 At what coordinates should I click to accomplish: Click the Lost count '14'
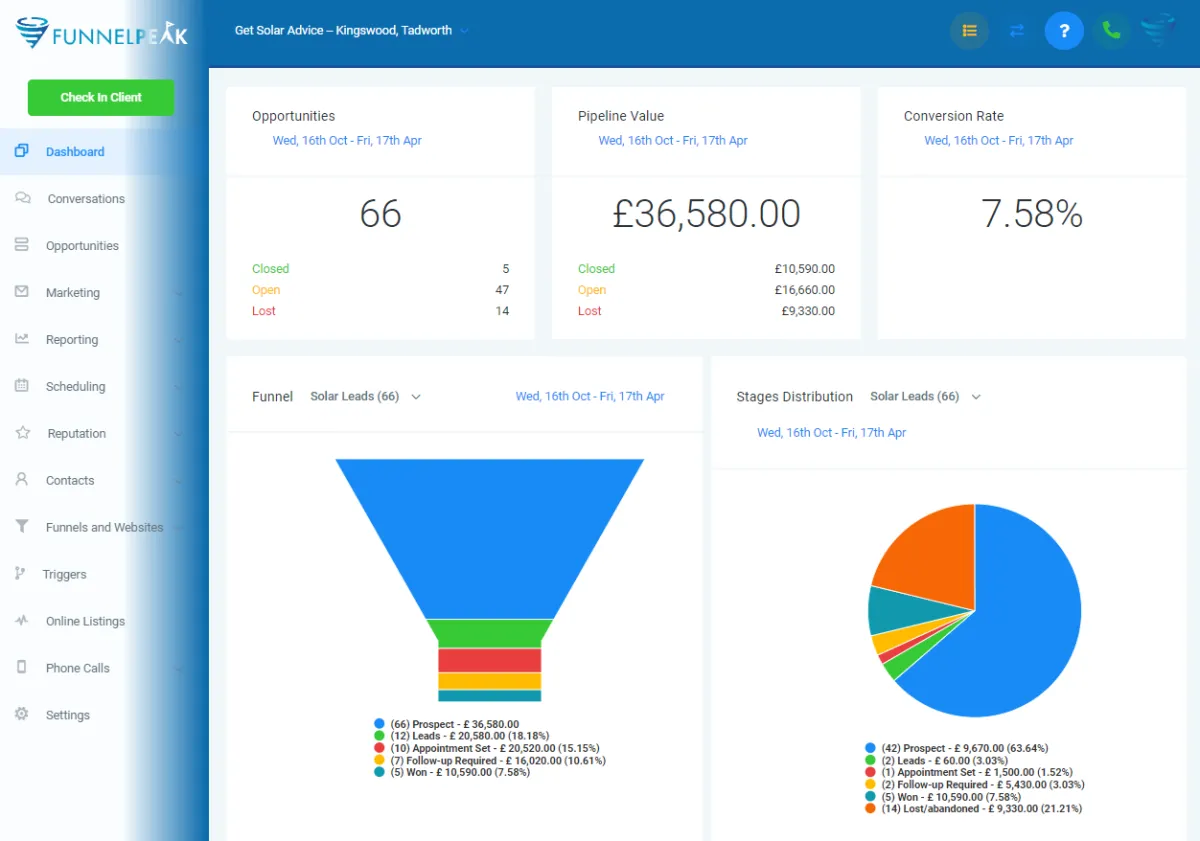point(502,311)
